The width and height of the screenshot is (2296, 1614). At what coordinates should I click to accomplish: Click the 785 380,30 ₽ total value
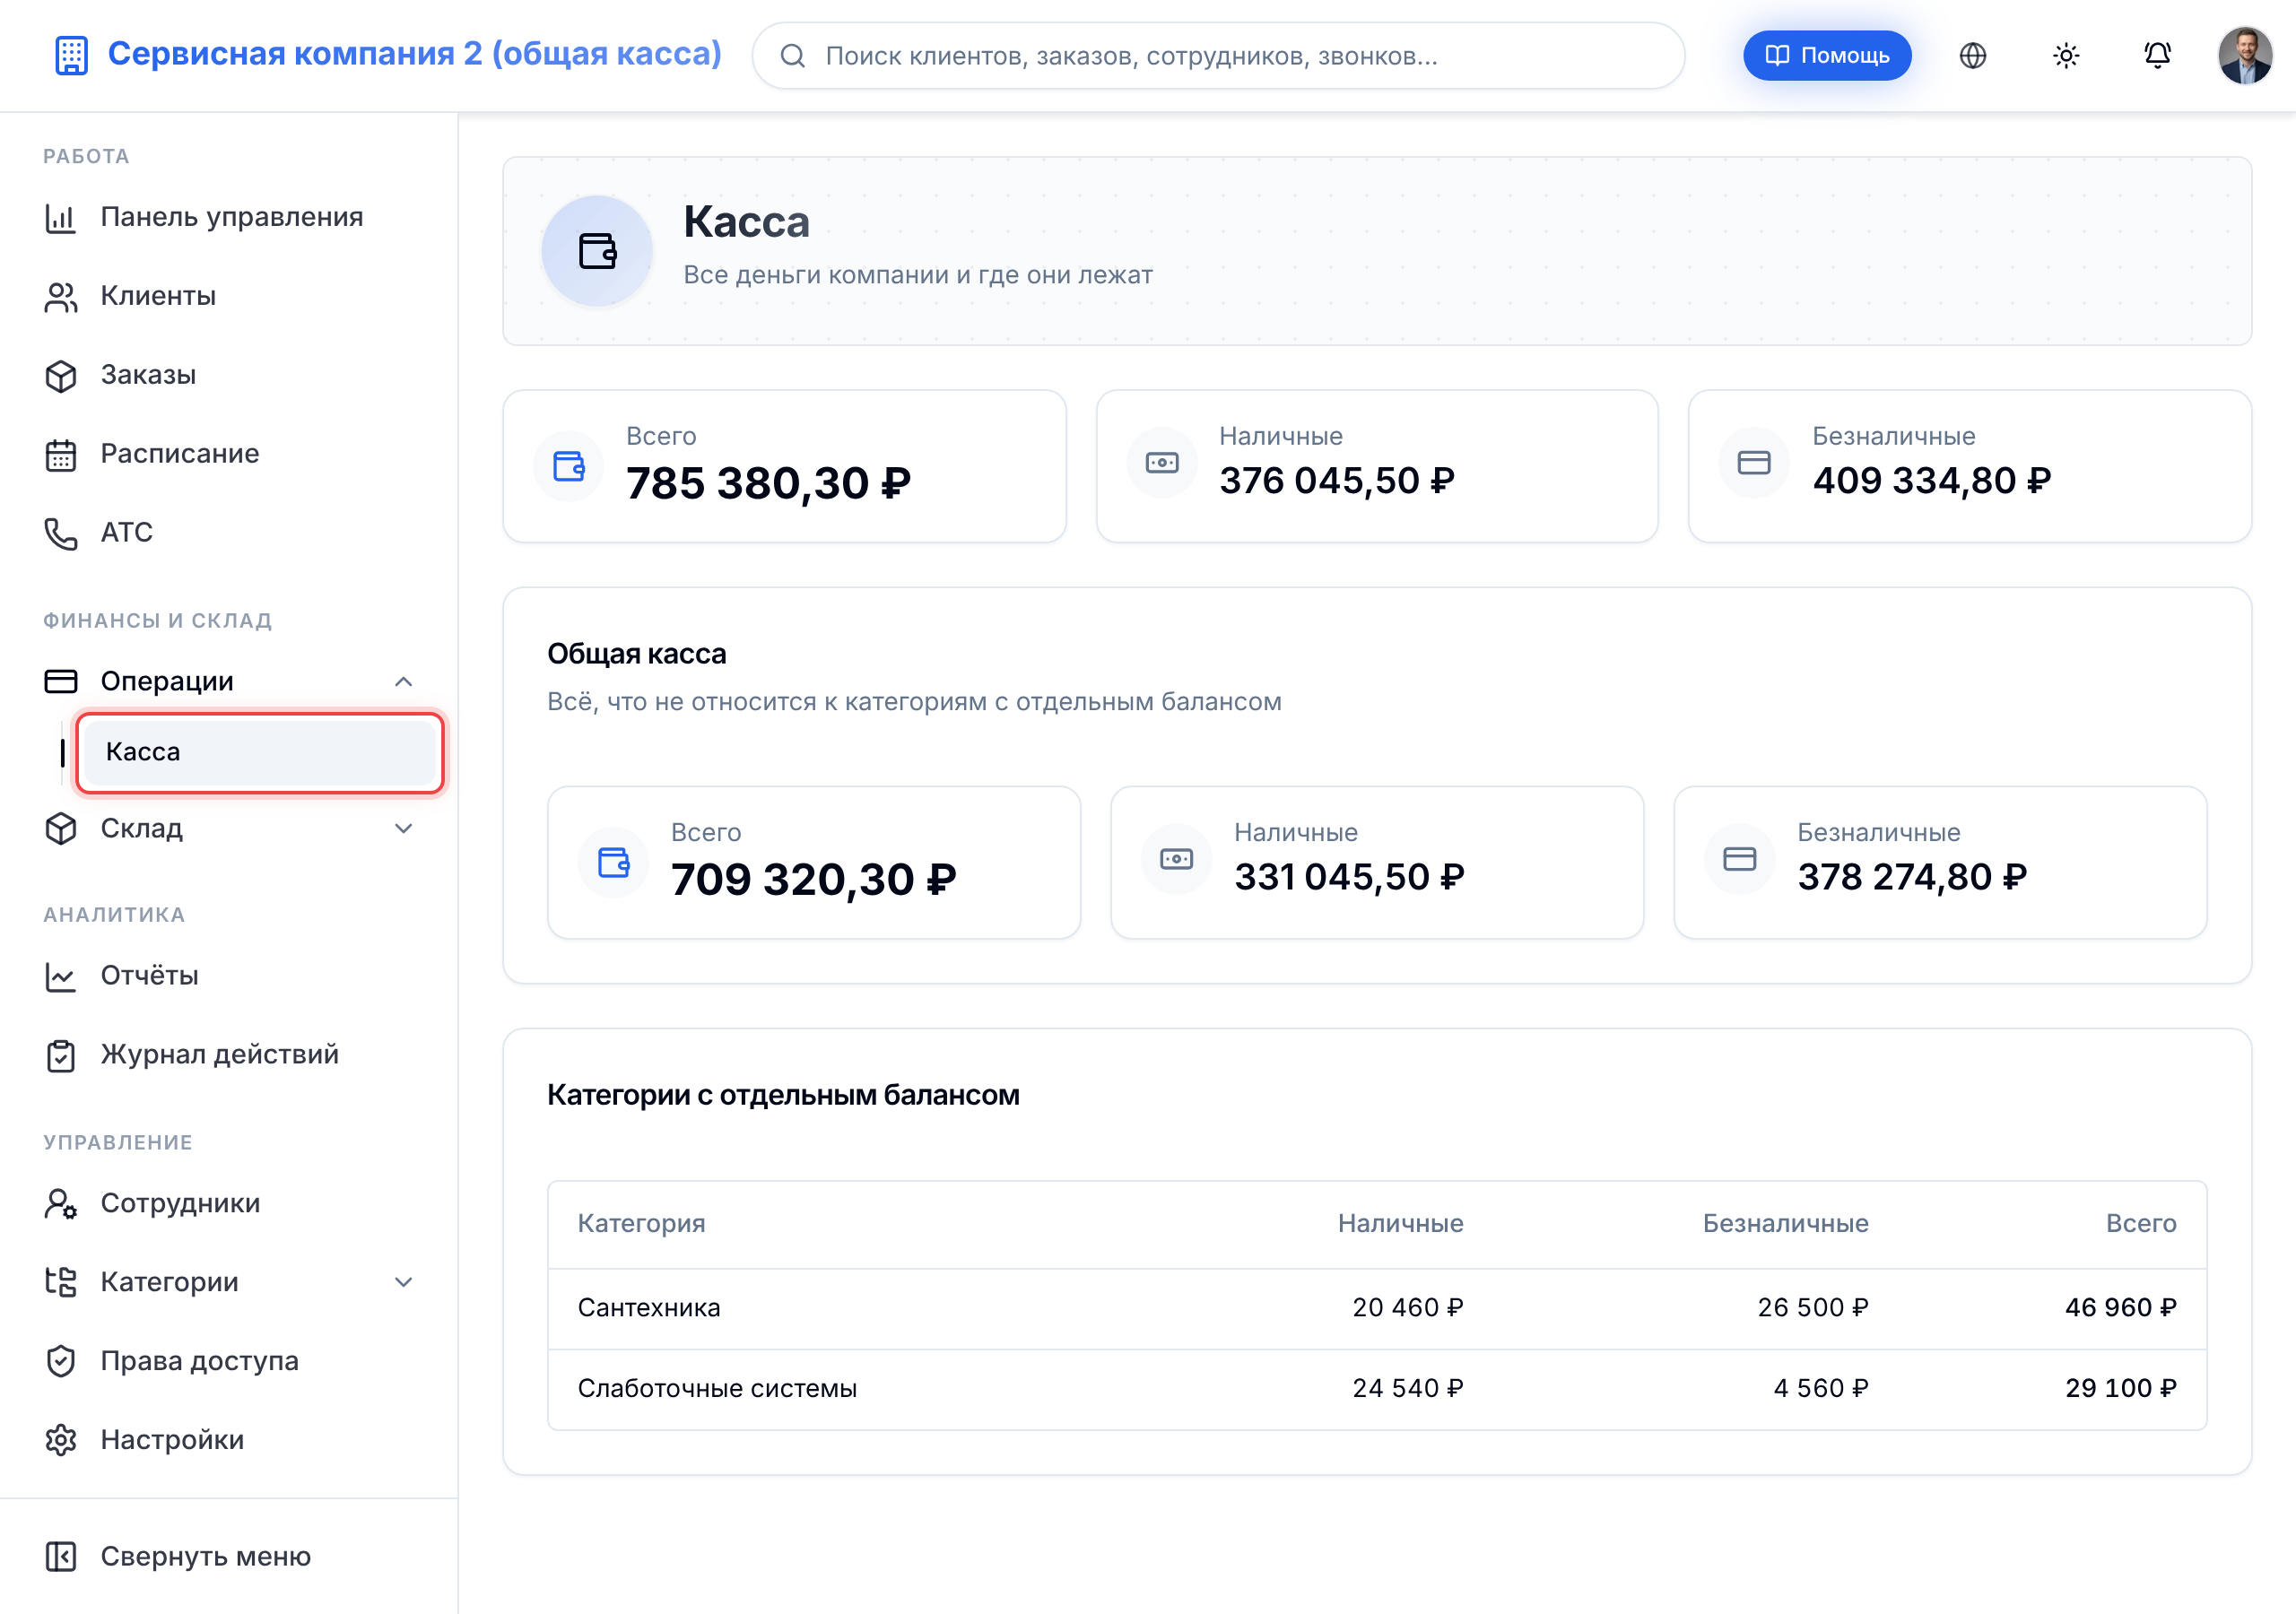768,484
